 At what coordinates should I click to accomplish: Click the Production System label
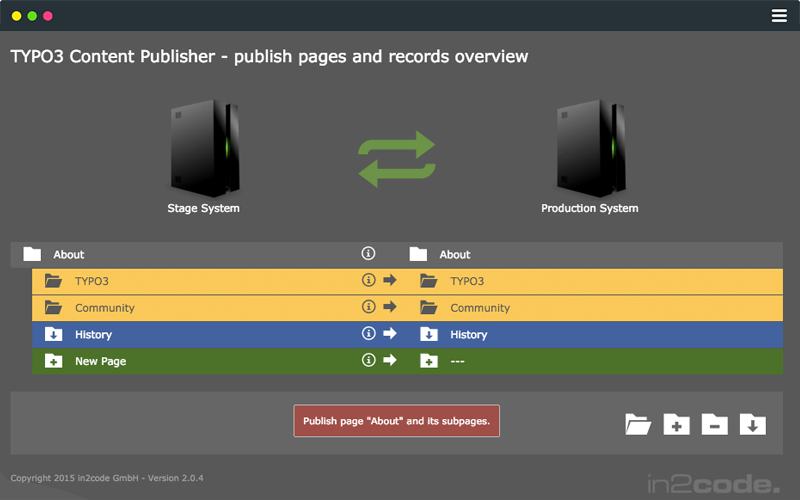tap(590, 208)
